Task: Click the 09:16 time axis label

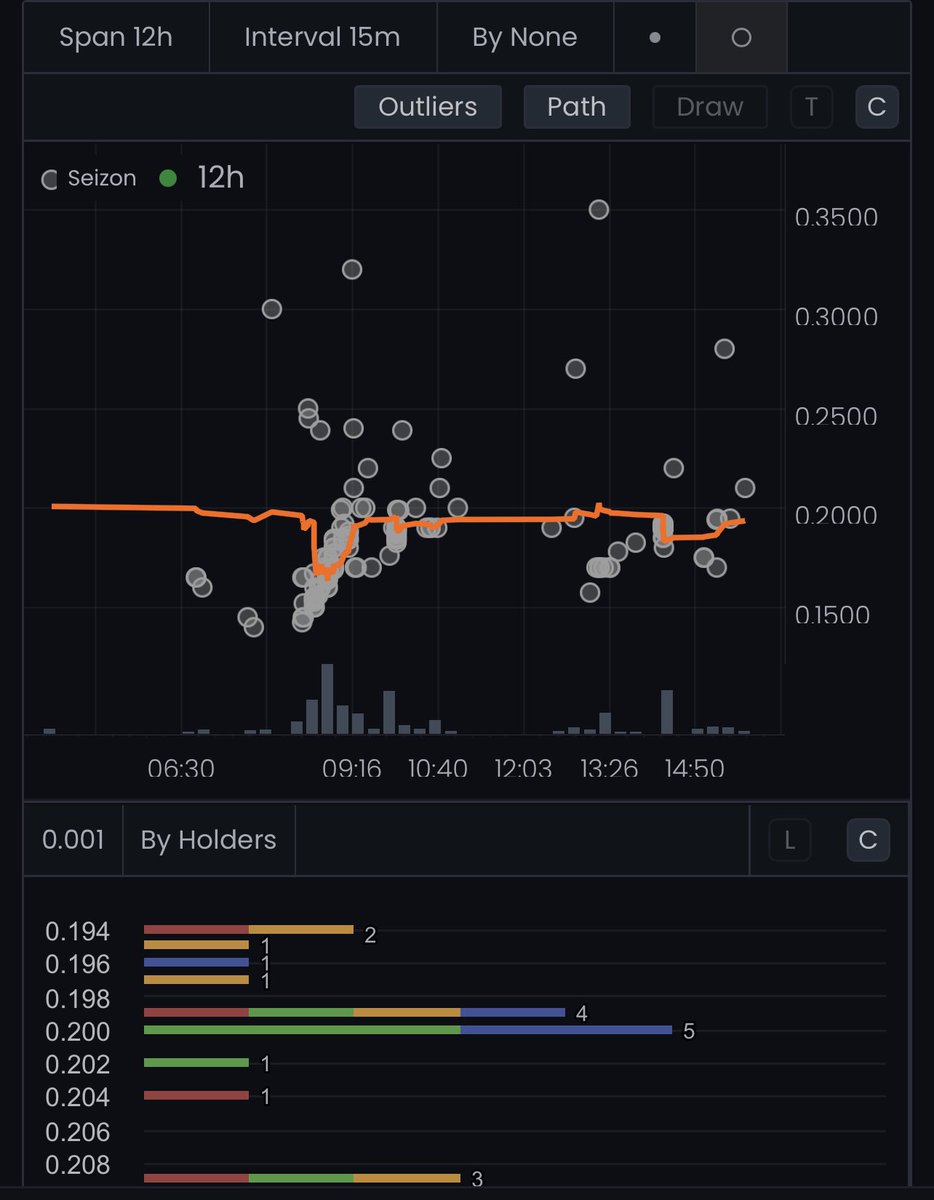Action: tap(351, 769)
